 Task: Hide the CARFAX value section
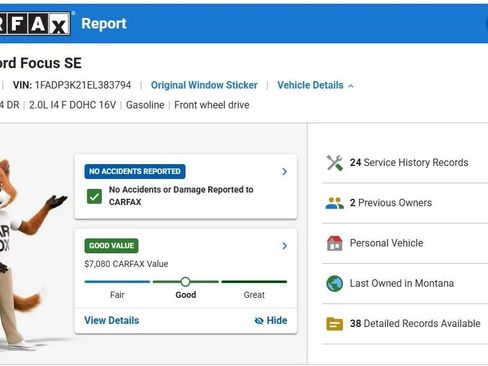pos(271,321)
